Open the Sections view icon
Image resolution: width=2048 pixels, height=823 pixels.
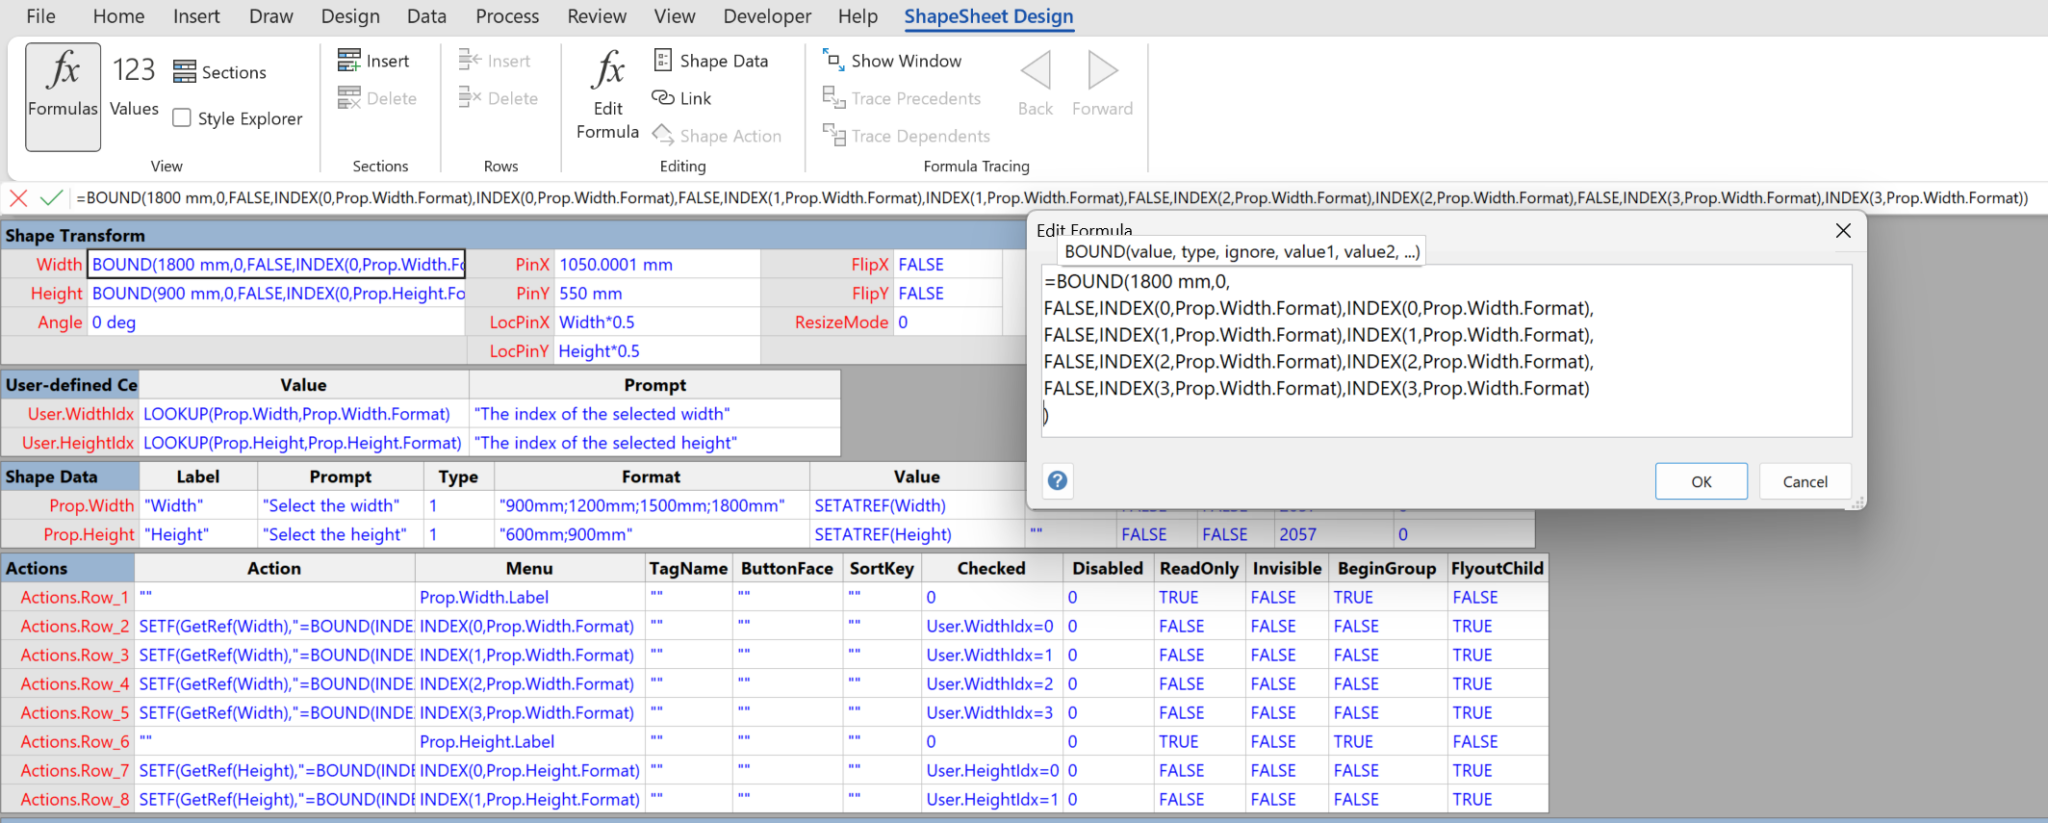[185, 72]
